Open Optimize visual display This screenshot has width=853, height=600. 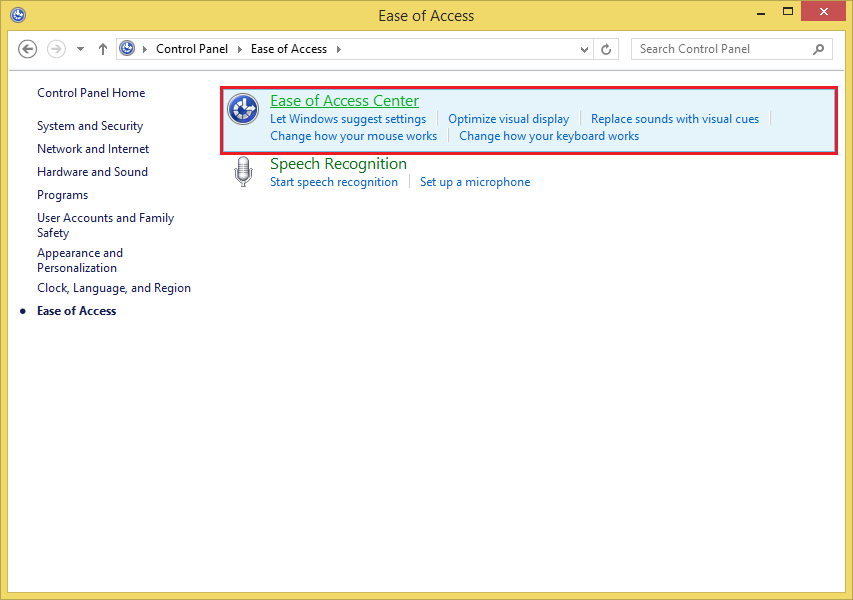pos(509,119)
